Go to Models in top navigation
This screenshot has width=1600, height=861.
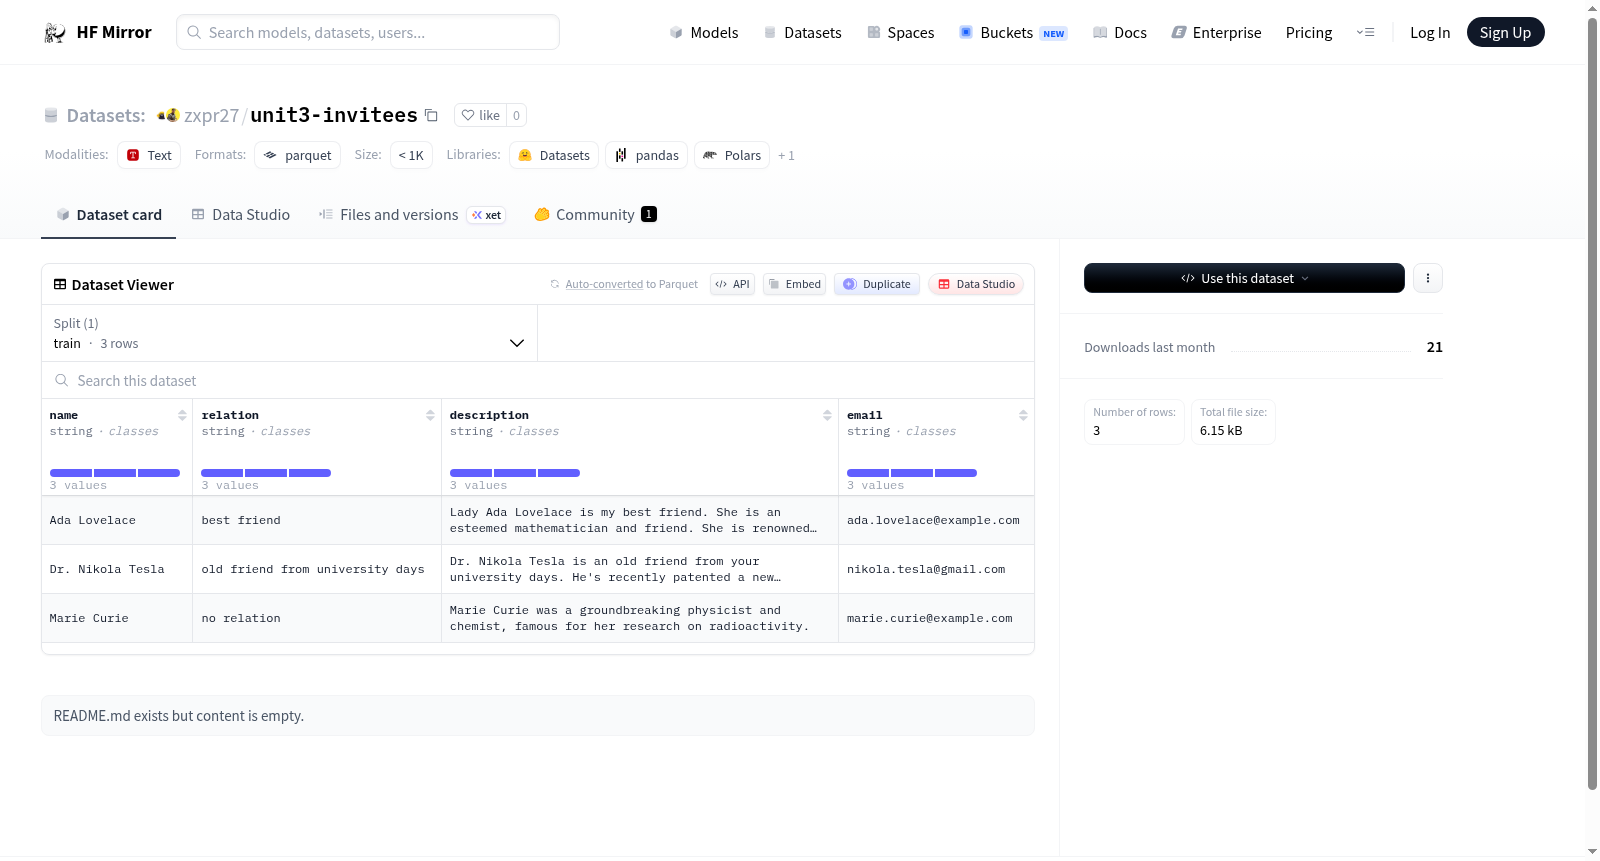click(x=704, y=33)
